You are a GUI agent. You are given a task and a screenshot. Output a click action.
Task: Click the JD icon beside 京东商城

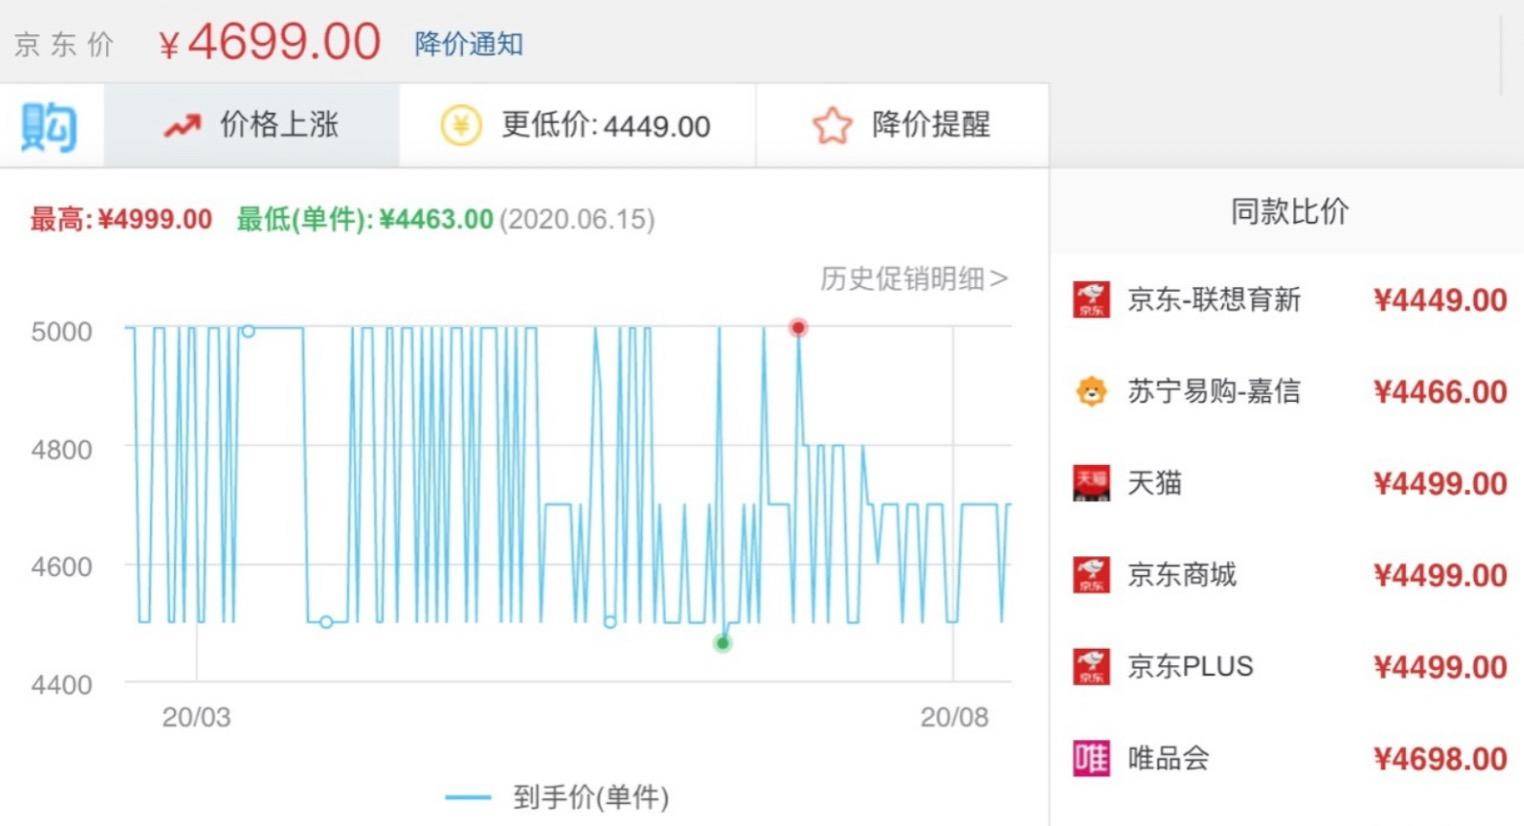click(1091, 575)
